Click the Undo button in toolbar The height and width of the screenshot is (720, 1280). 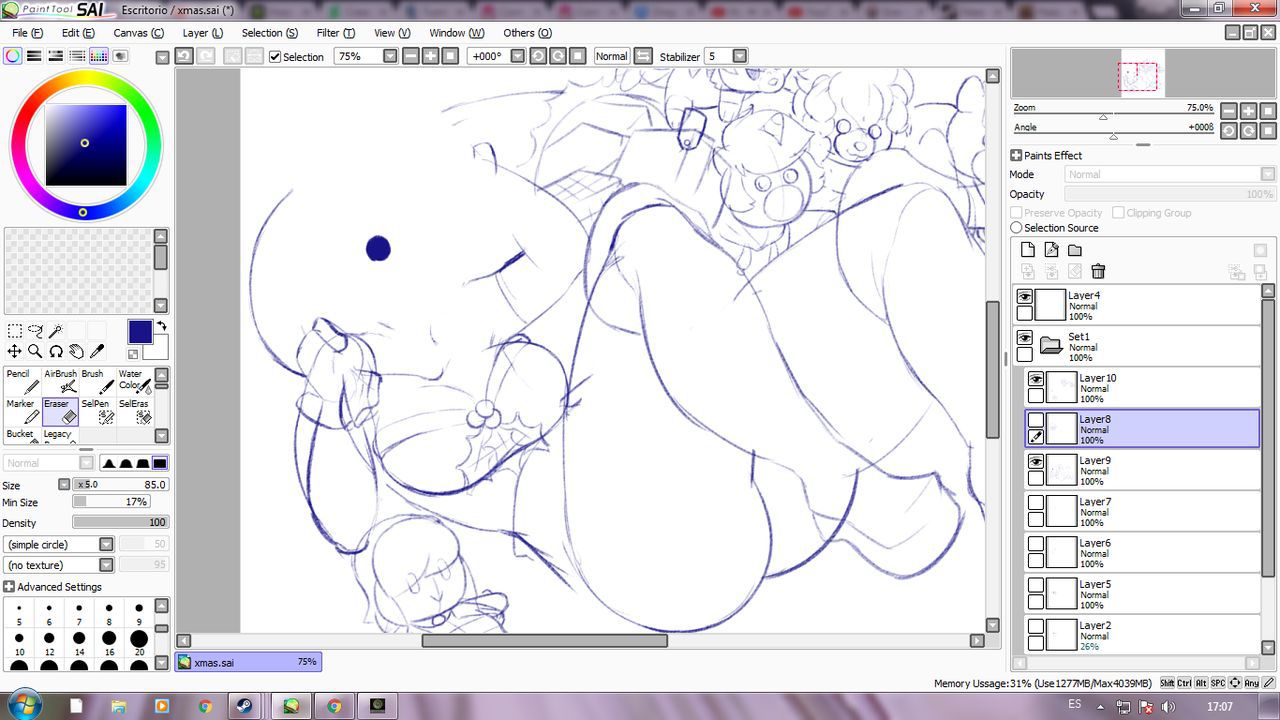(x=184, y=56)
